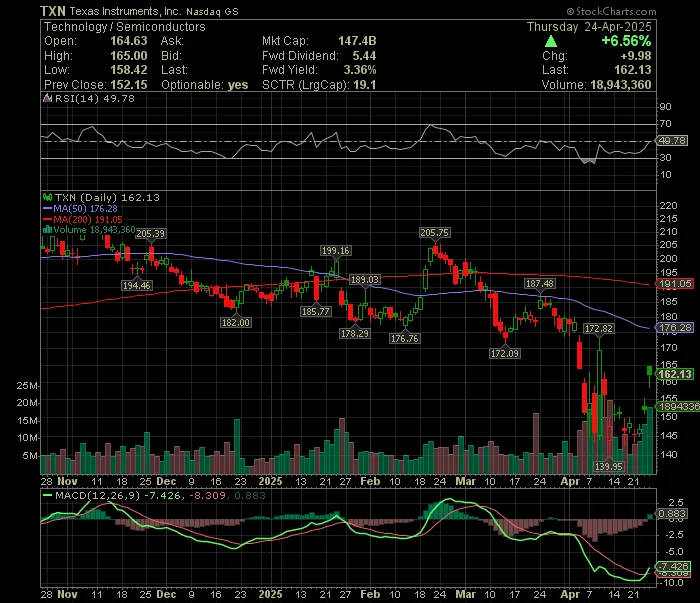
Task: Click the 199.16 peak price label
Action: tap(336, 250)
